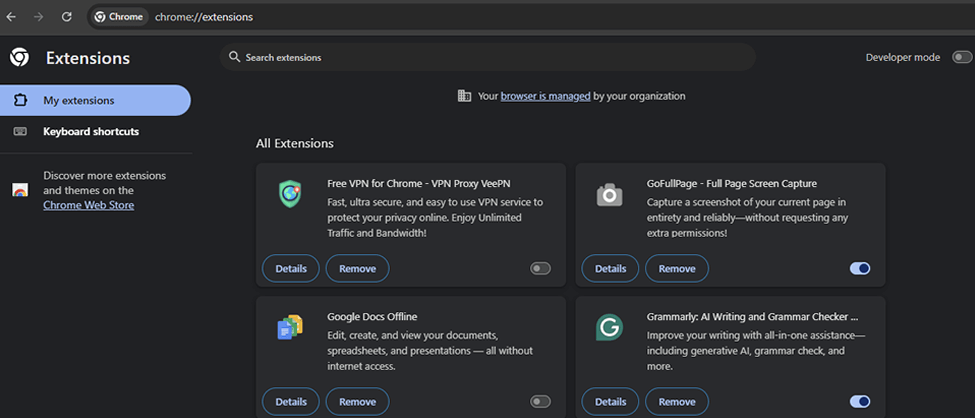
Task: Click the browser back arrow
Action: 11,17
